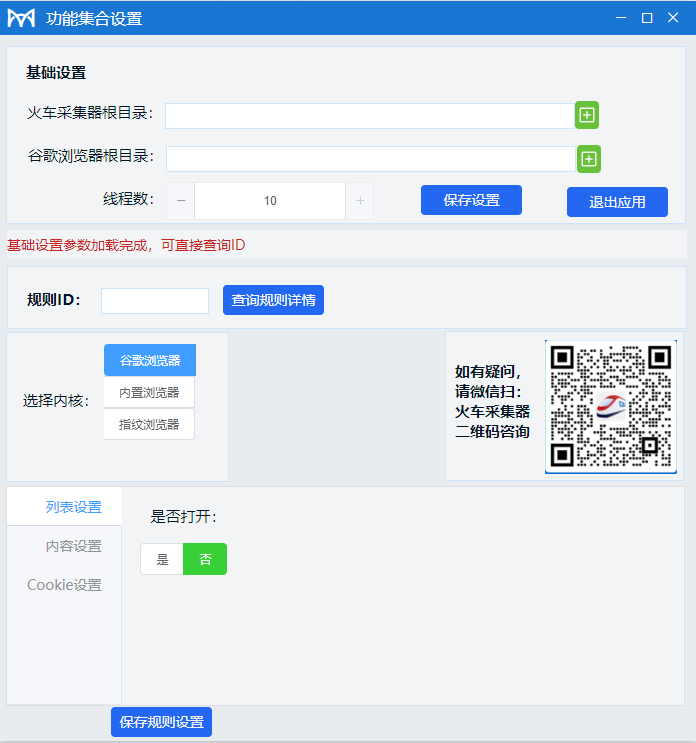Image resolution: width=696 pixels, height=743 pixels.
Task: Switch to the Cookie设置 tab
Action: pos(64,585)
